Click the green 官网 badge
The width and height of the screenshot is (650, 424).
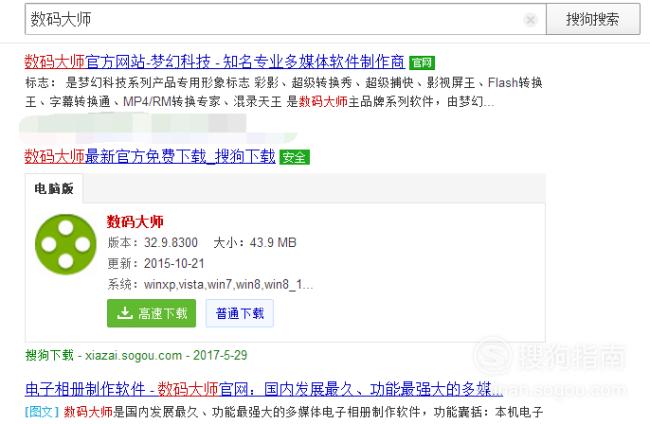click(x=422, y=63)
